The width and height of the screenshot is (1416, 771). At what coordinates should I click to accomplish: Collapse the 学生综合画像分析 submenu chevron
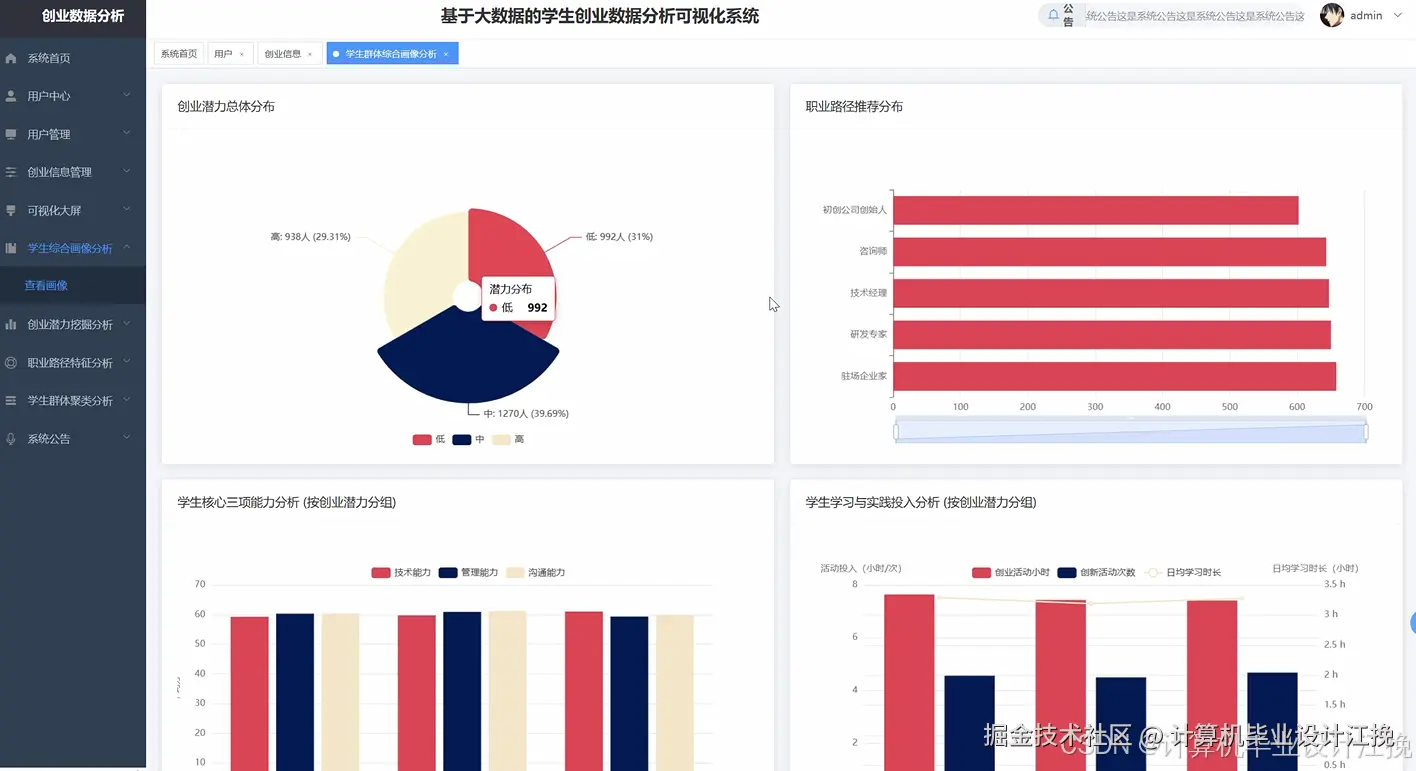[x=127, y=247]
